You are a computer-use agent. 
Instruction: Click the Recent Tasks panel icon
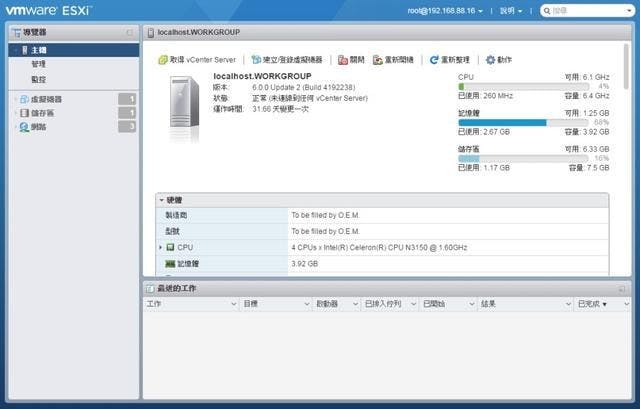pos(150,289)
